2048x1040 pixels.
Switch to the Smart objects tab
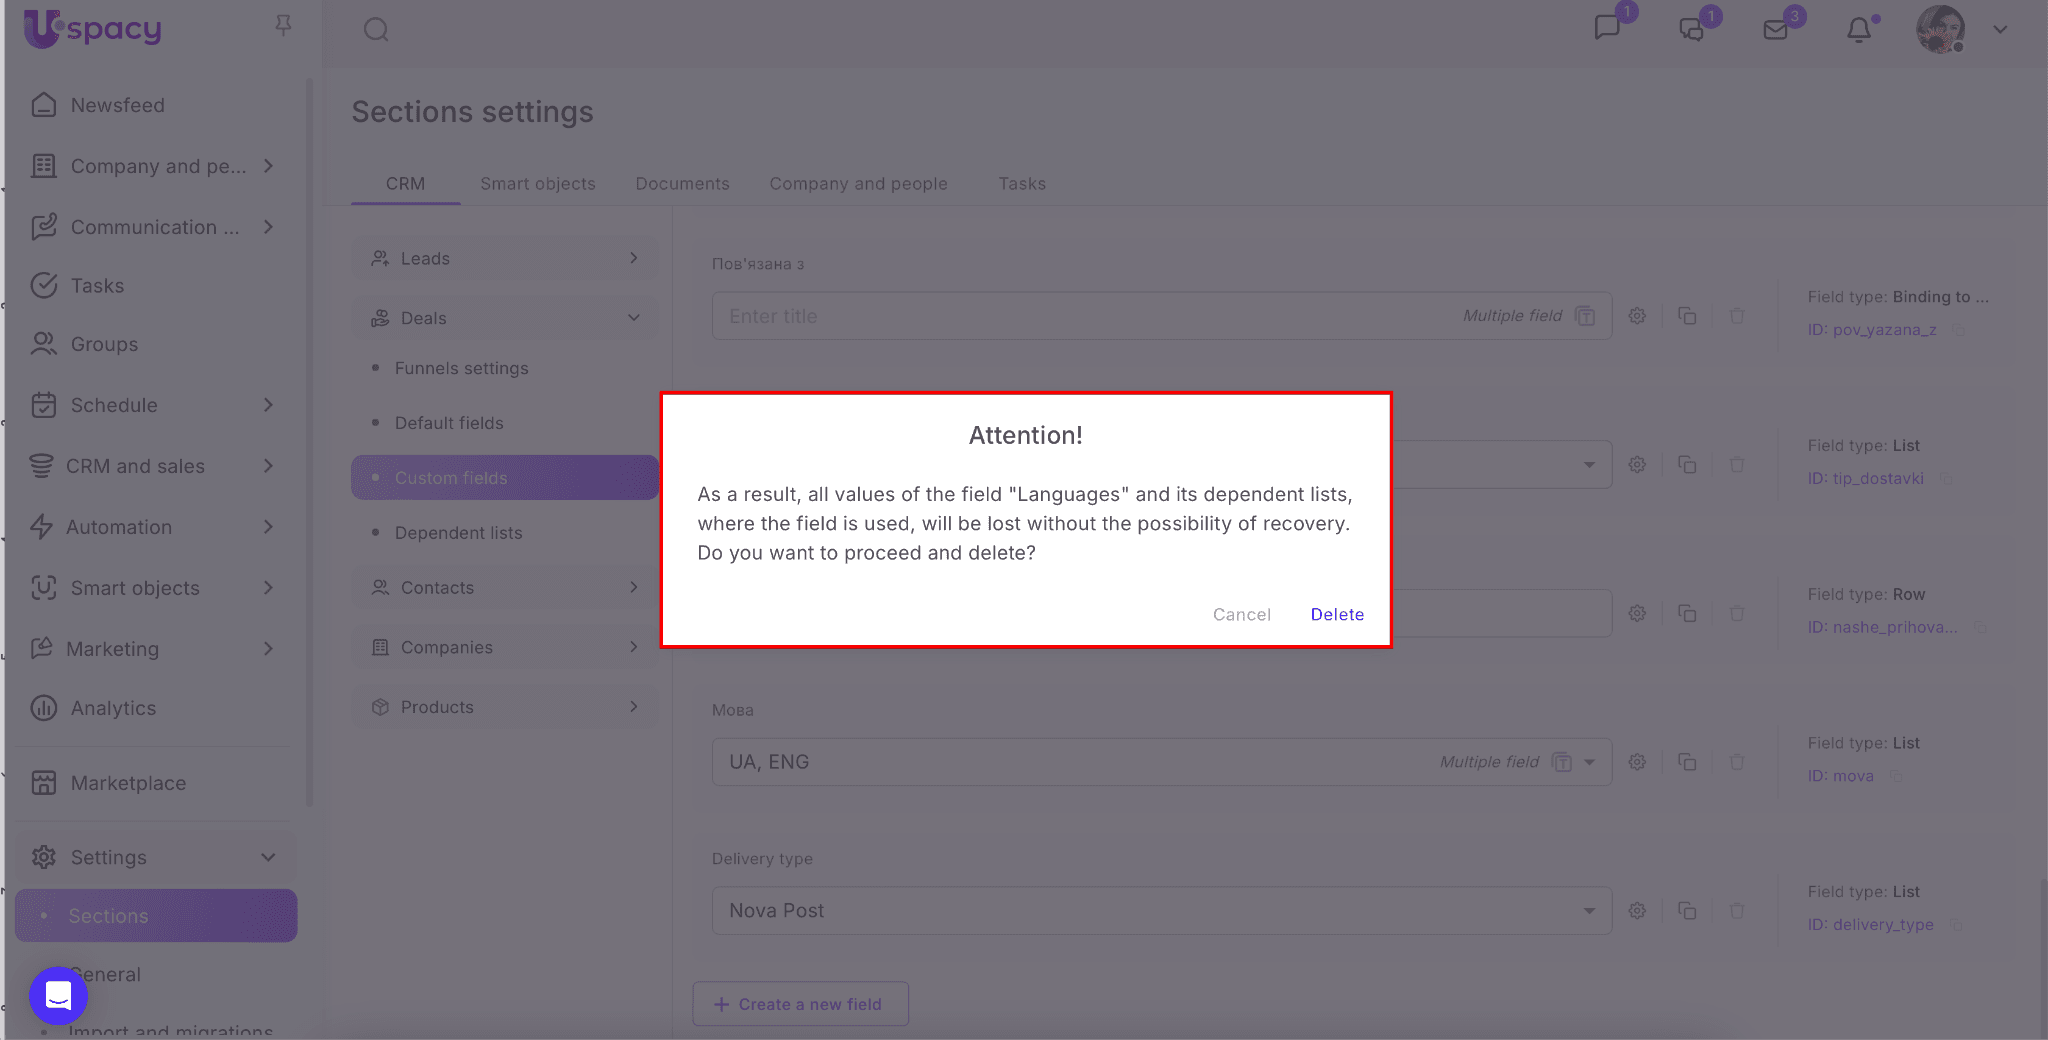point(537,184)
